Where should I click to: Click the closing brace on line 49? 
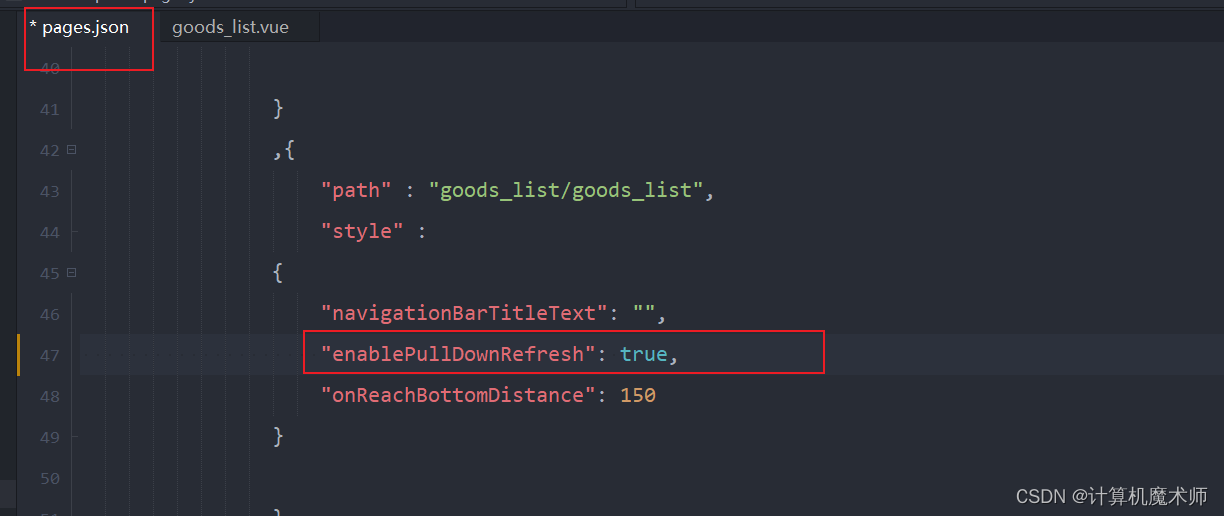coord(278,436)
